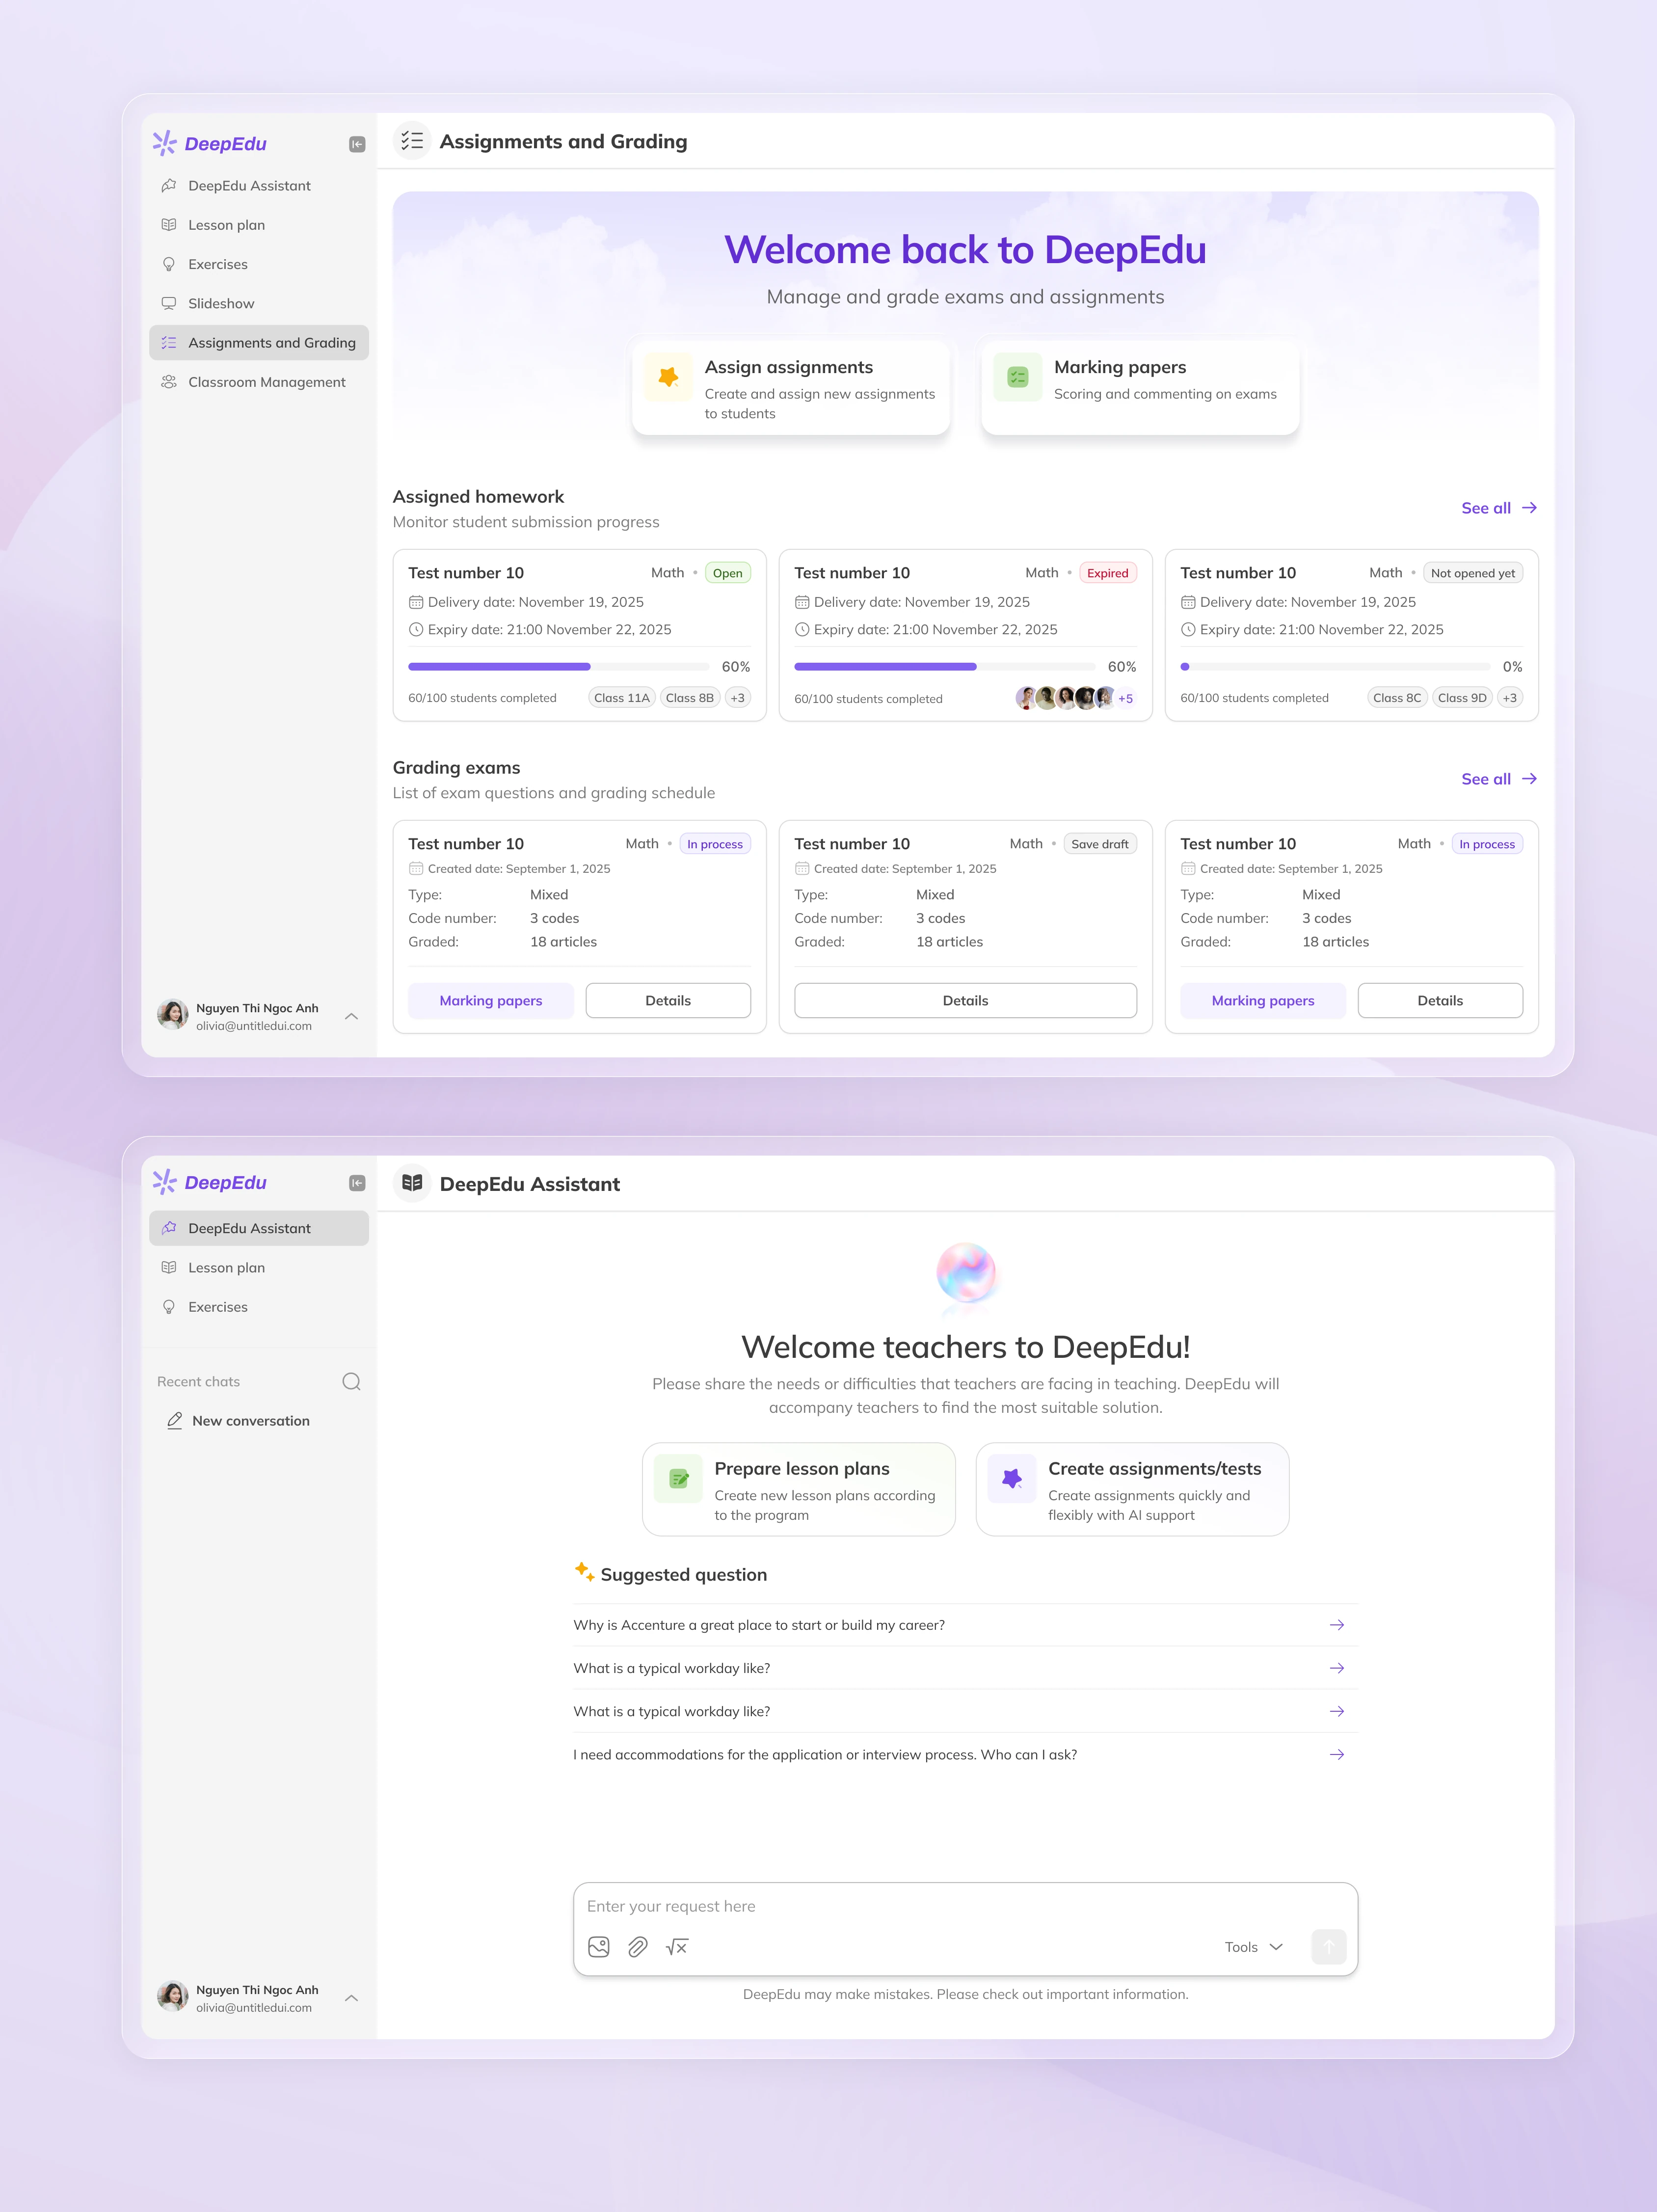1657x2212 pixels.
Task: Open Details on the Save draft exam card
Action: pos(965,1000)
